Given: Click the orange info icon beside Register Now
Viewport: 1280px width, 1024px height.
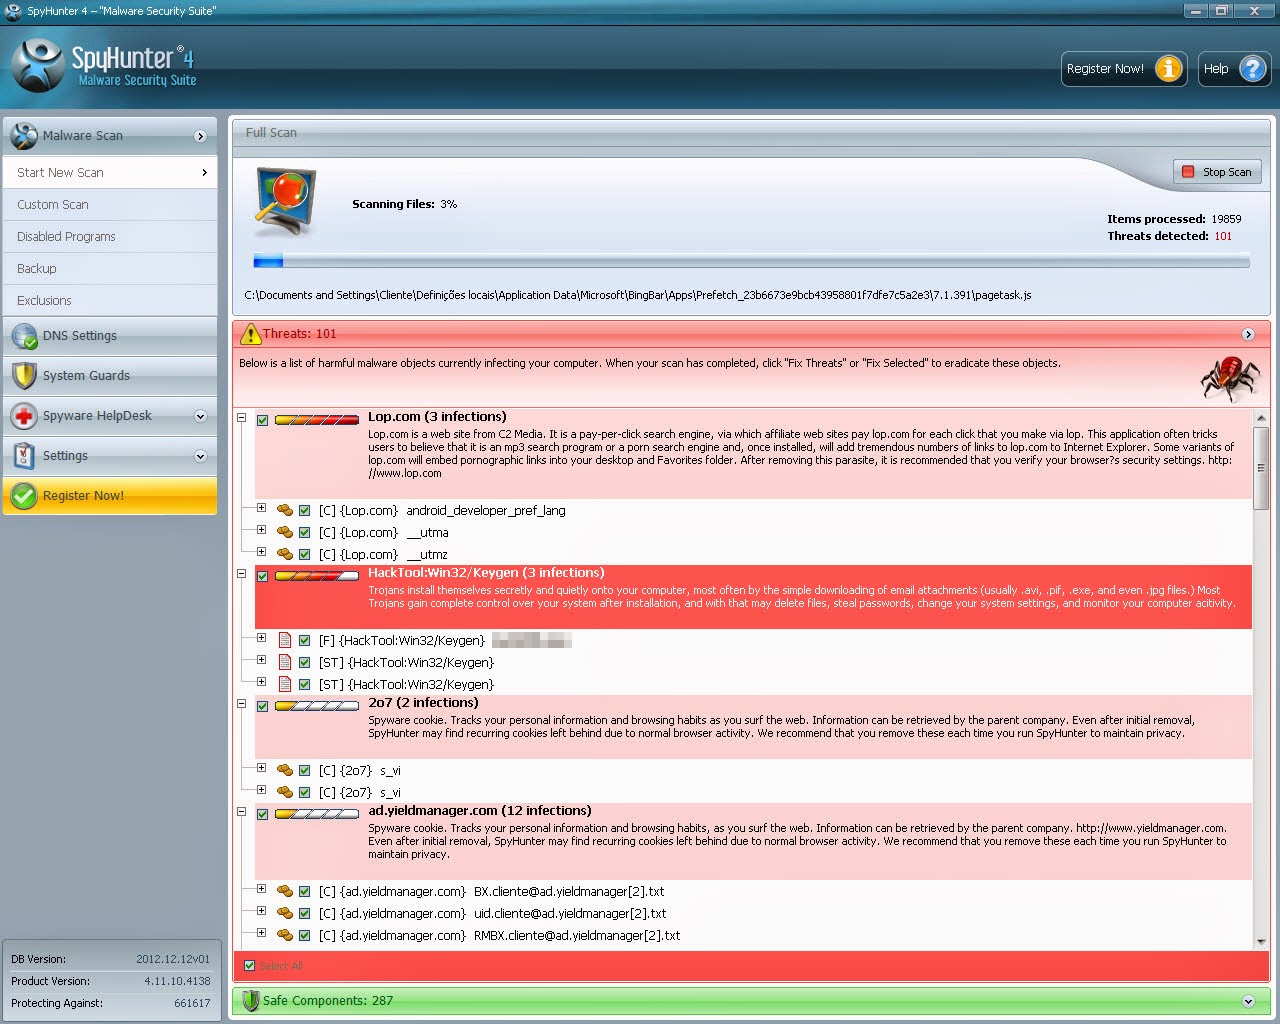Looking at the screenshot, I should pos(1167,68).
